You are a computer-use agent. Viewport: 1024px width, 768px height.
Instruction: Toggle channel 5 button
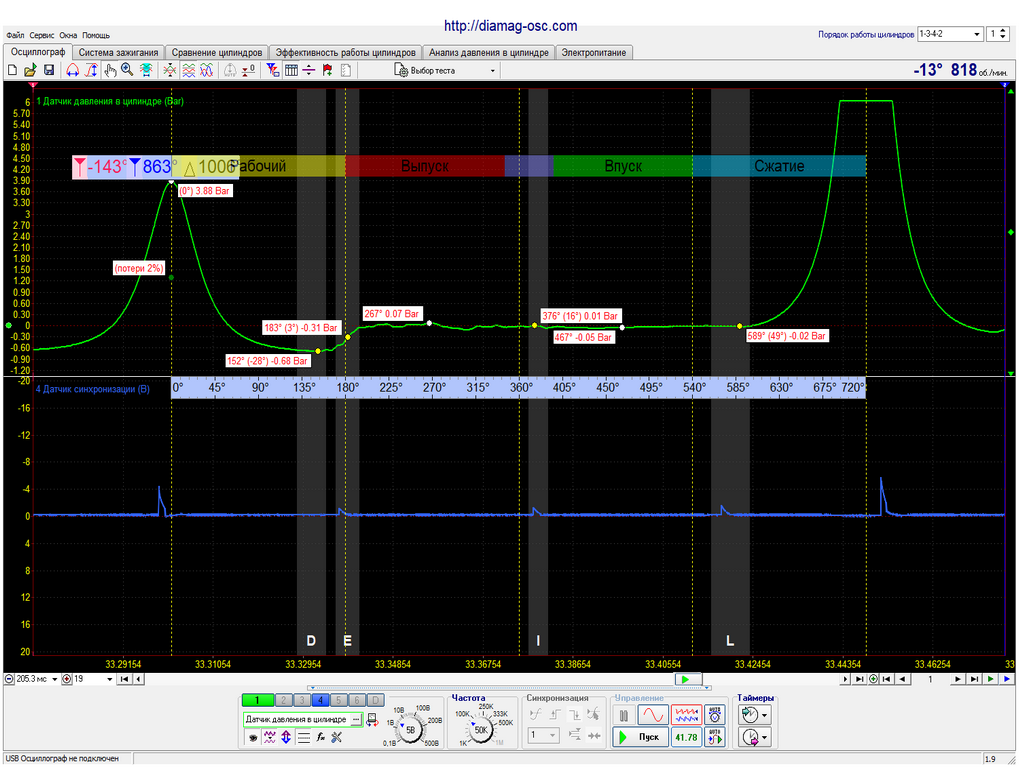pyautogui.click(x=338, y=700)
